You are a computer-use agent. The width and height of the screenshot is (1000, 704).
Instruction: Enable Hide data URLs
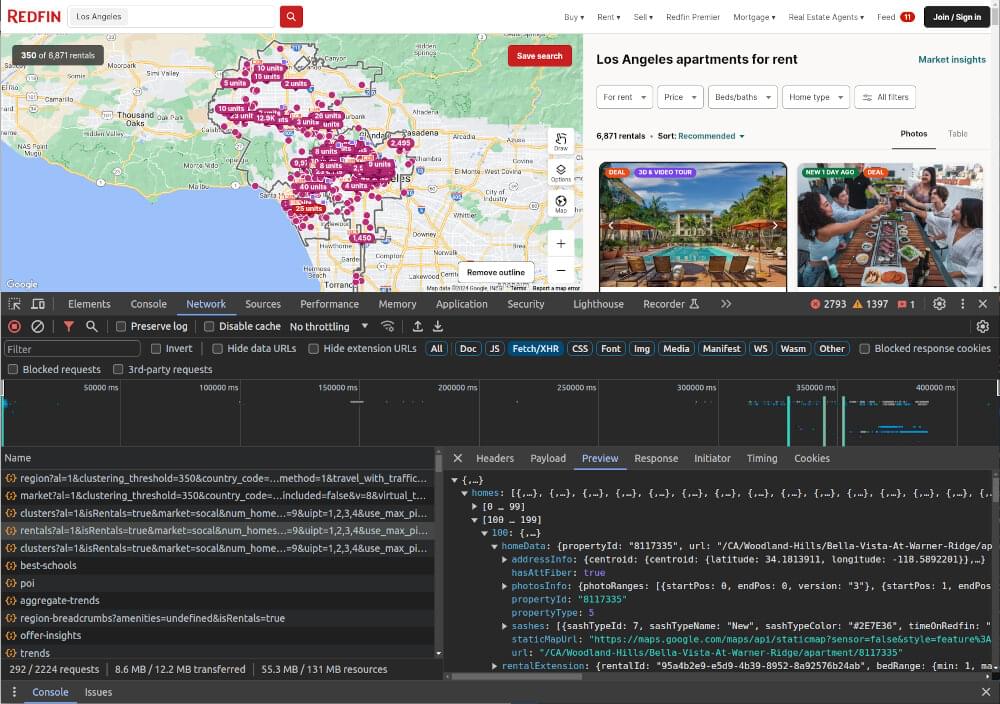click(216, 348)
